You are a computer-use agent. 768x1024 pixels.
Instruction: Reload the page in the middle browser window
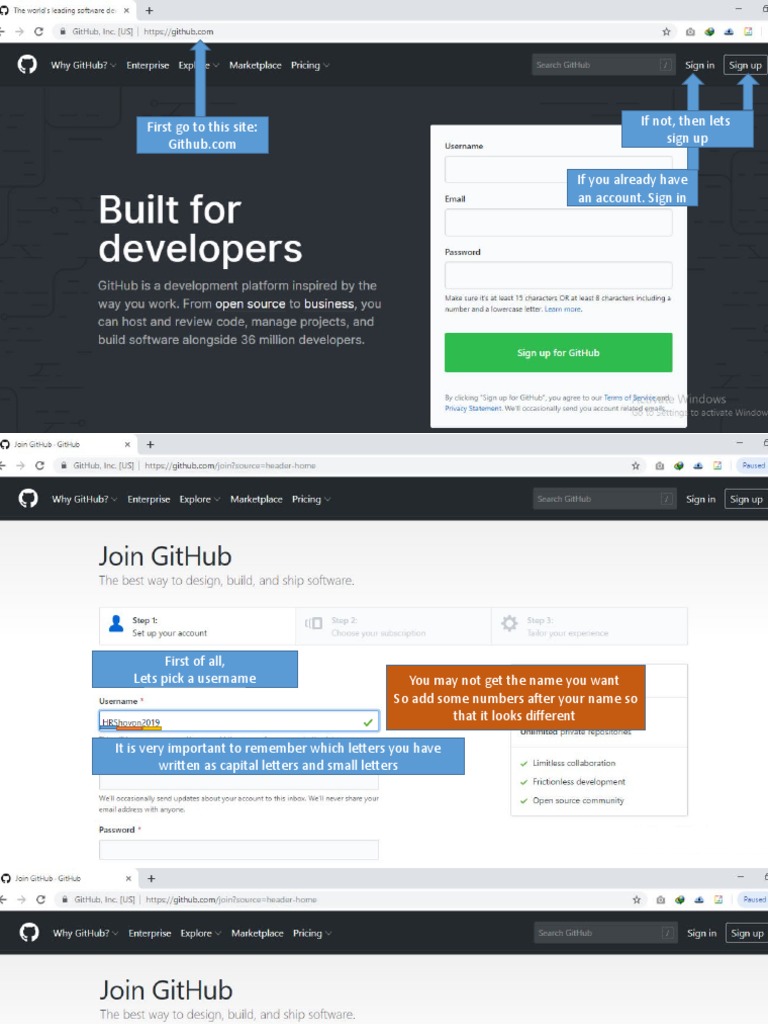click(39, 466)
